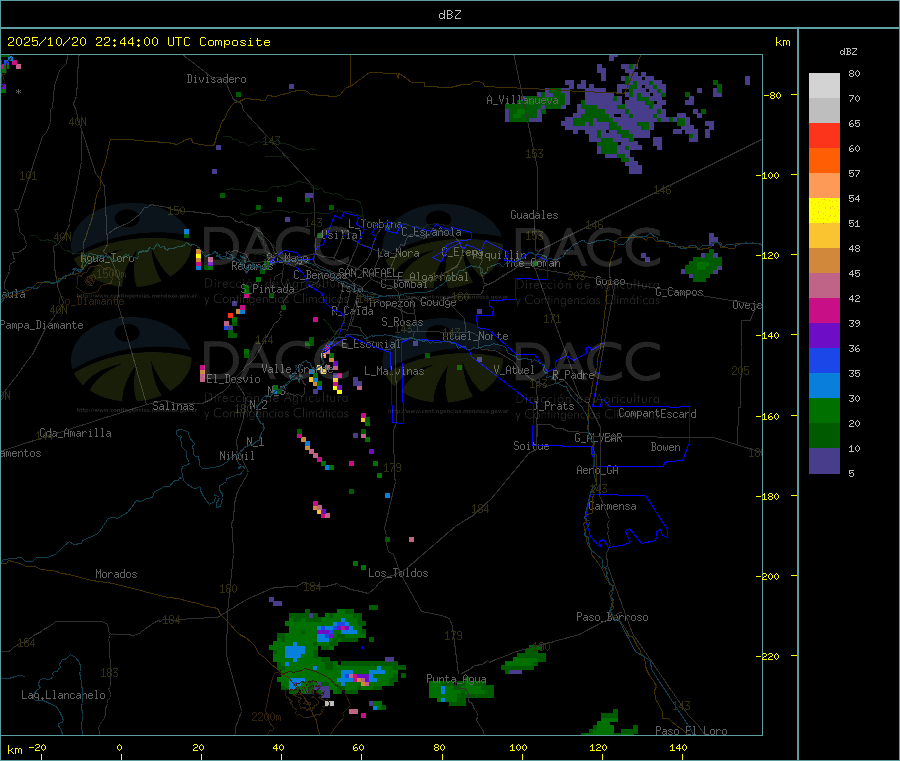Click the L_Malvinas location label
Viewport: 900px width, 761px height.
pyautogui.click(x=394, y=371)
